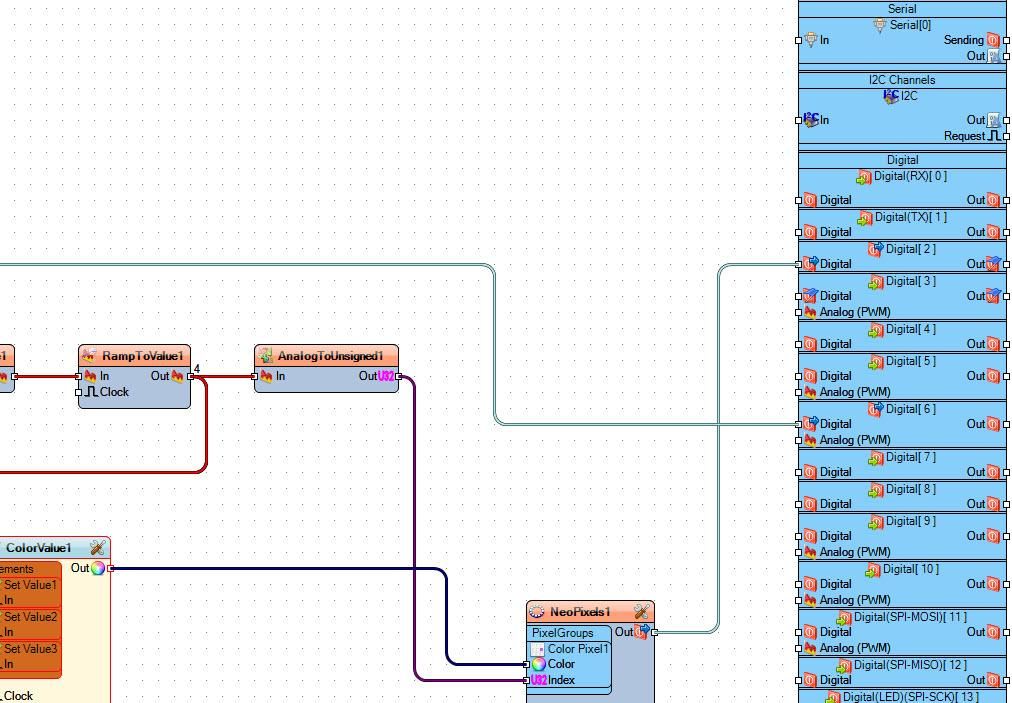Select the RampToValue1 In pin
This screenshot has width=1012, height=703.
[78, 376]
